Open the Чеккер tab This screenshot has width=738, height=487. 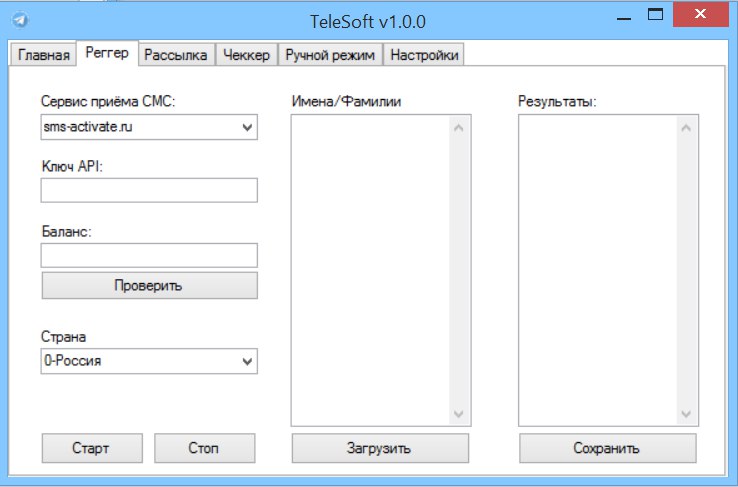(246, 55)
